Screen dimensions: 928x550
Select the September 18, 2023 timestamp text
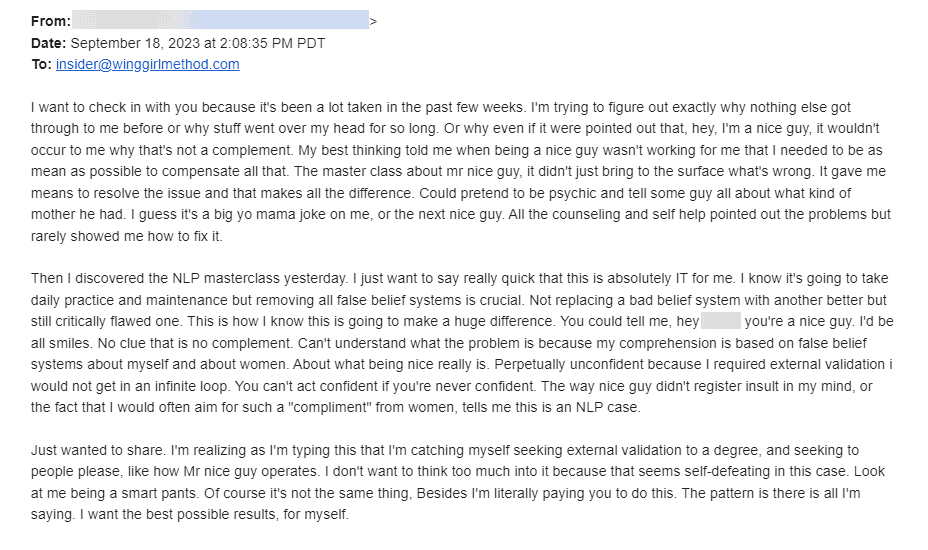pos(198,43)
